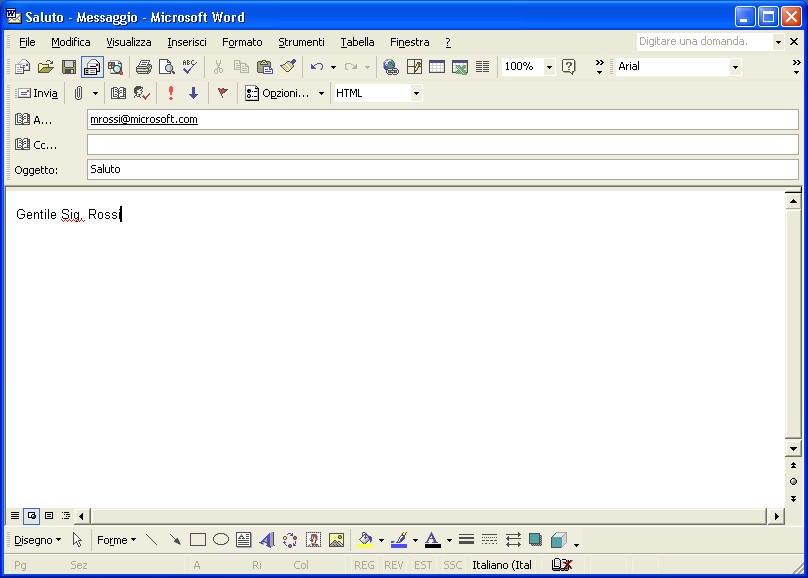Click the red message flag icon
Screen dimensions: 808x578
coord(222,93)
